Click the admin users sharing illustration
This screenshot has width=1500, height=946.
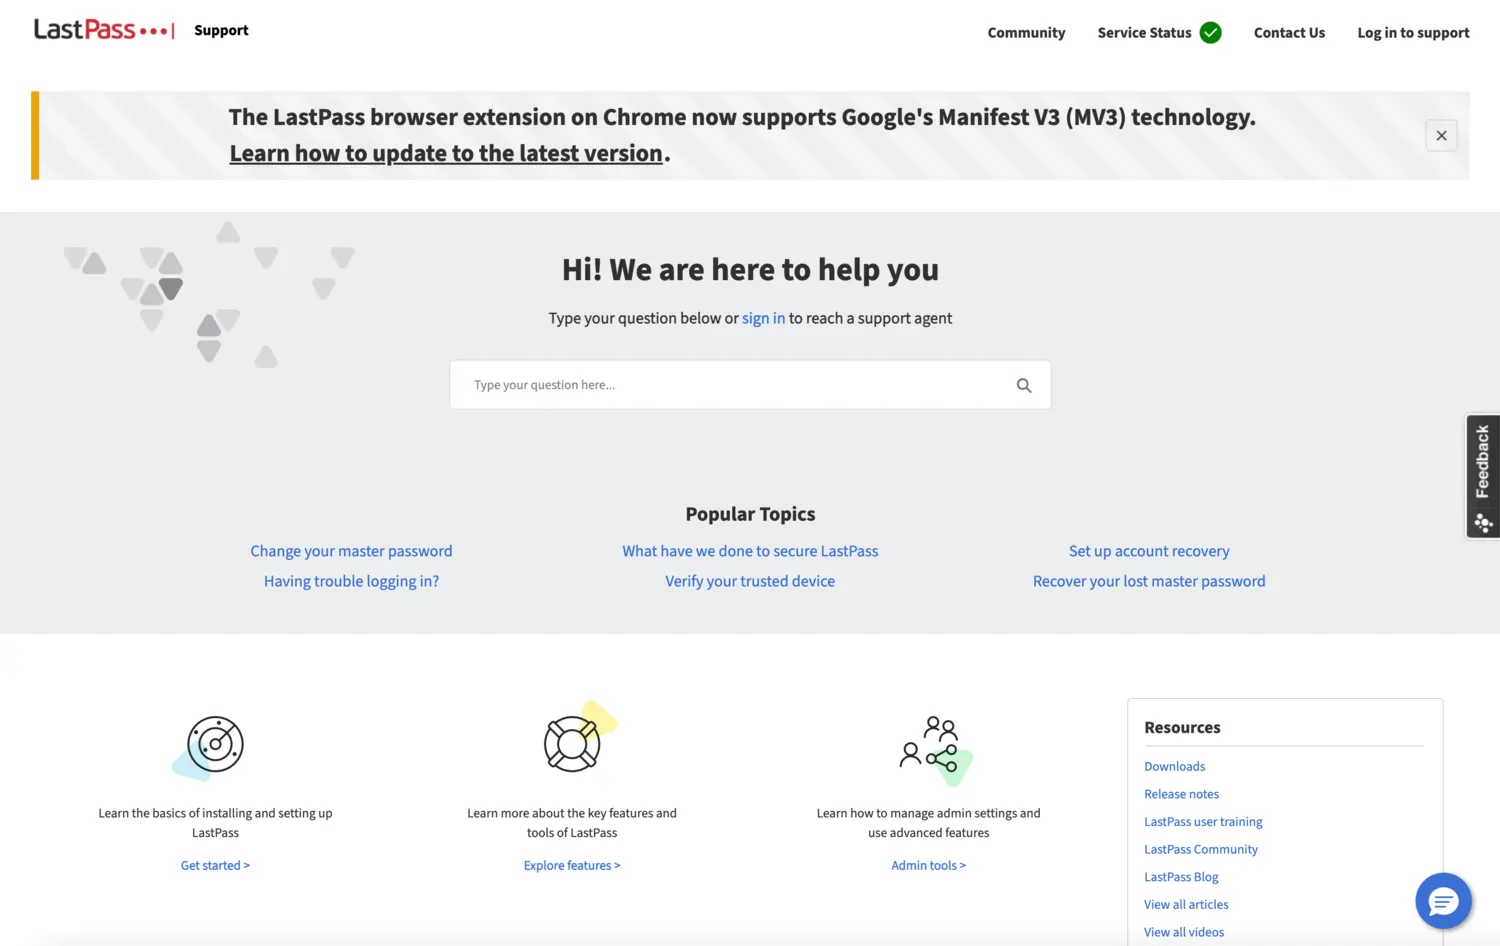point(934,750)
